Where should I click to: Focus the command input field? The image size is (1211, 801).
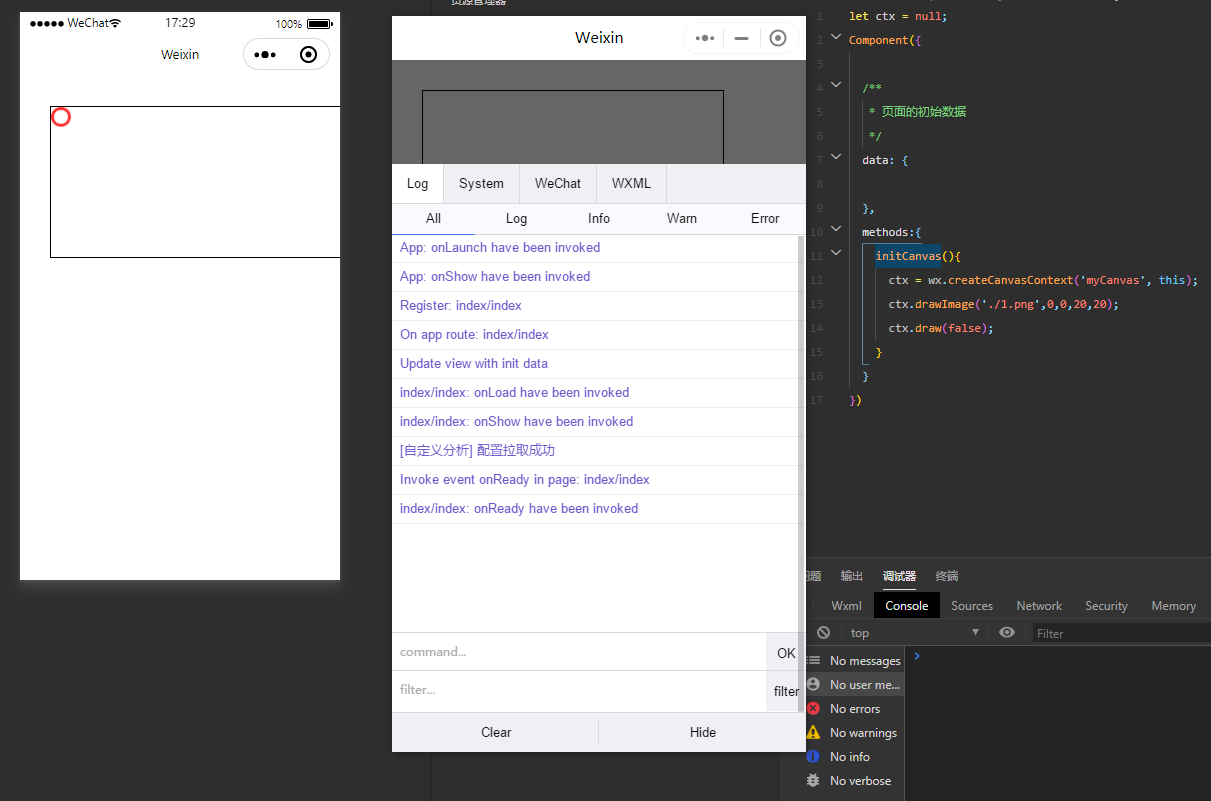[579, 652]
